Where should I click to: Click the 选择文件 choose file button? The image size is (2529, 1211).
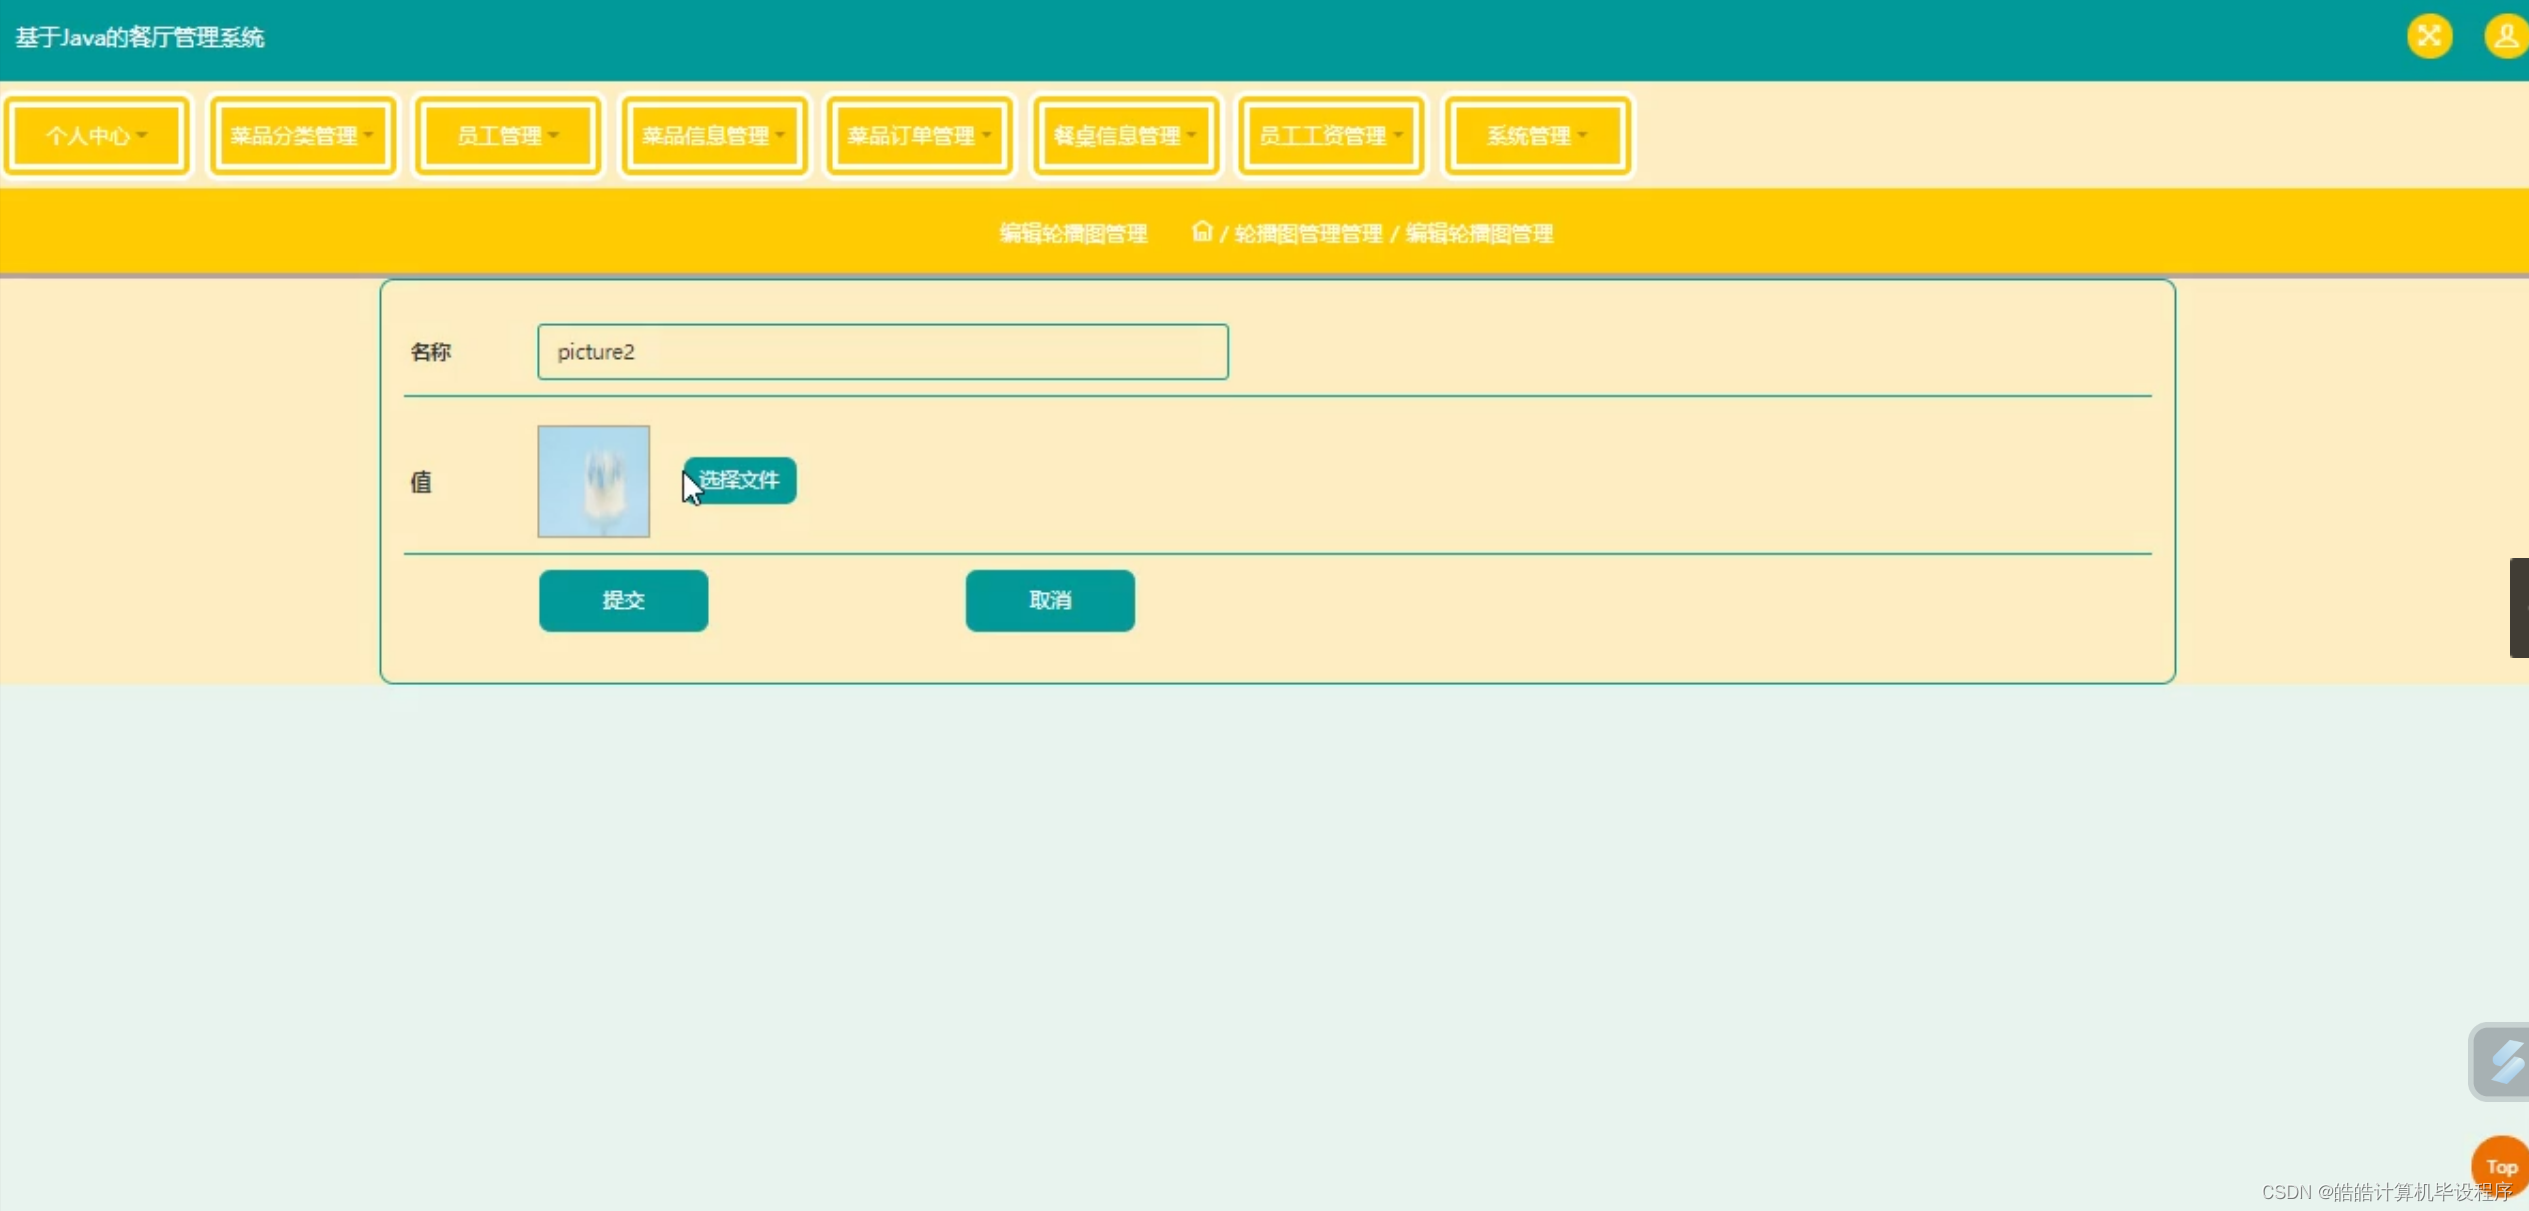741,480
